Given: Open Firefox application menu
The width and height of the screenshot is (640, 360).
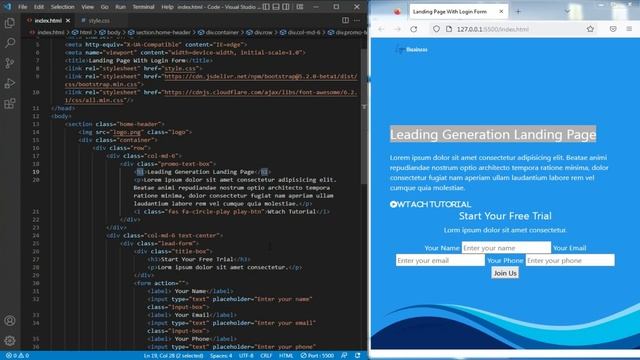Looking at the screenshot, I should pos(629,29).
